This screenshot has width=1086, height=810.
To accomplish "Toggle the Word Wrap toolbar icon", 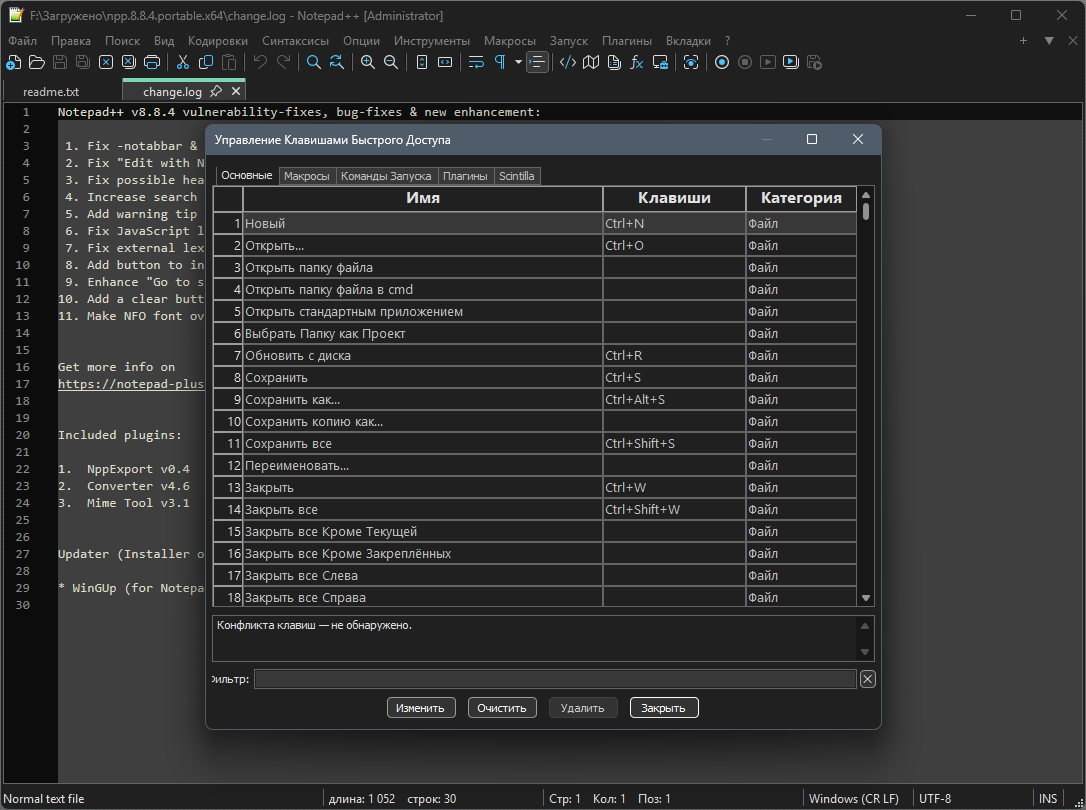I will click(x=476, y=62).
